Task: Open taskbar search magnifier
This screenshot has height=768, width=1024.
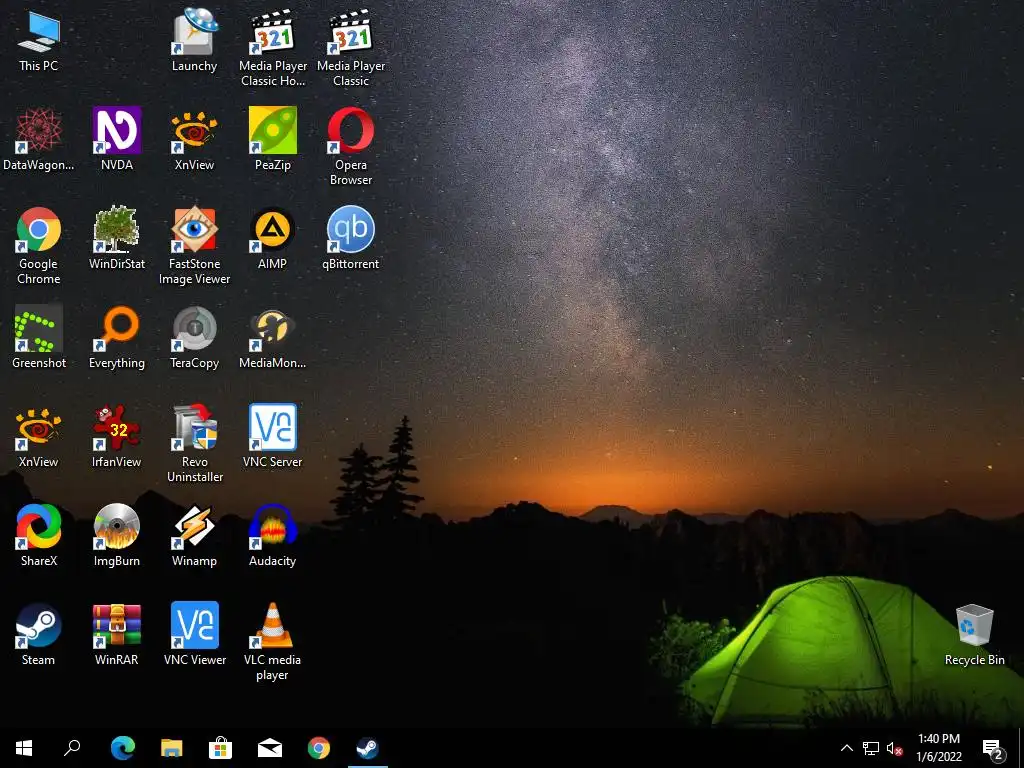Action: 72,748
